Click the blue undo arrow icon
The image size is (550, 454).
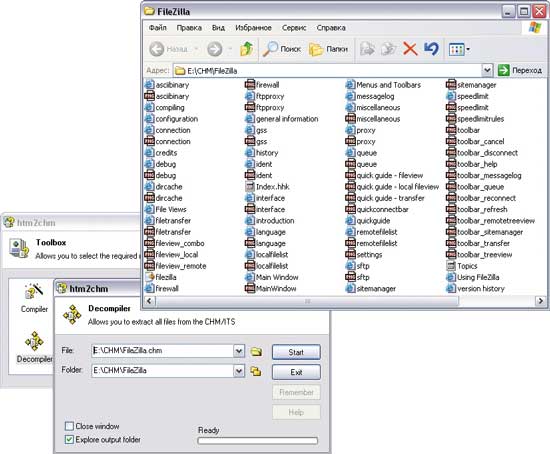pyautogui.click(x=431, y=49)
